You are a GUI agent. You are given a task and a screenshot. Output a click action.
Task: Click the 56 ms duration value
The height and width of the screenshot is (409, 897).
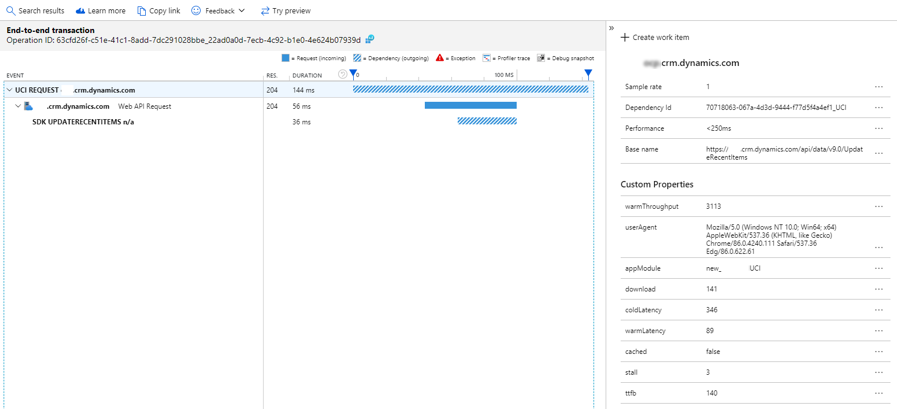click(301, 106)
